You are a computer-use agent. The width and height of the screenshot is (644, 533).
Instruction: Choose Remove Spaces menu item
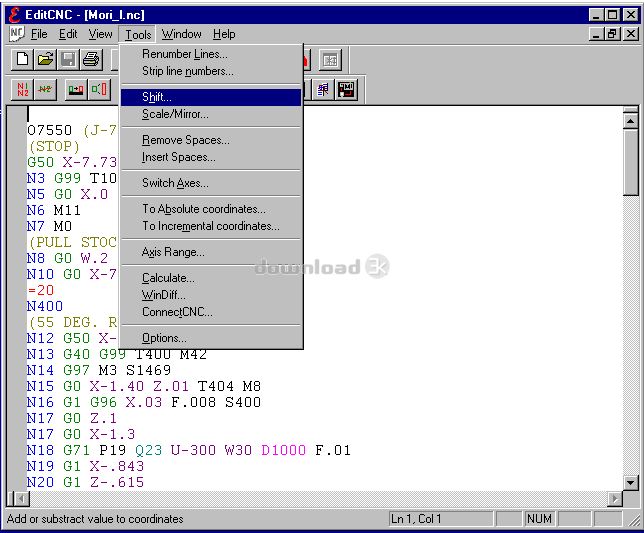[211, 140]
